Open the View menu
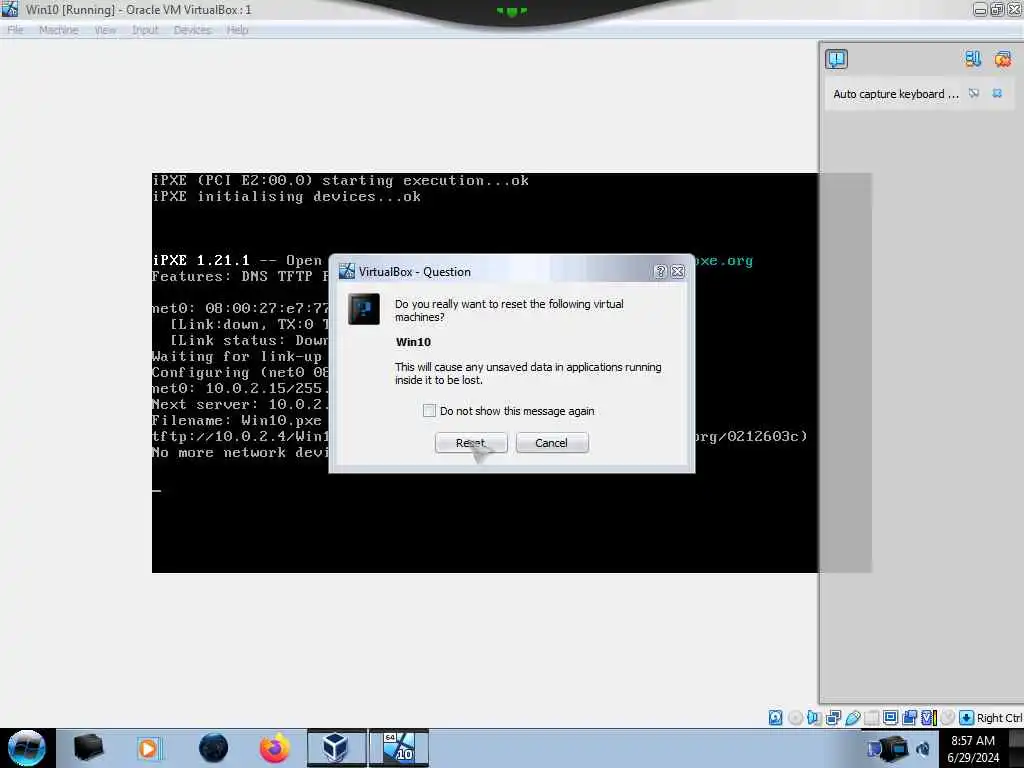The width and height of the screenshot is (1024, 768). coord(105,30)
